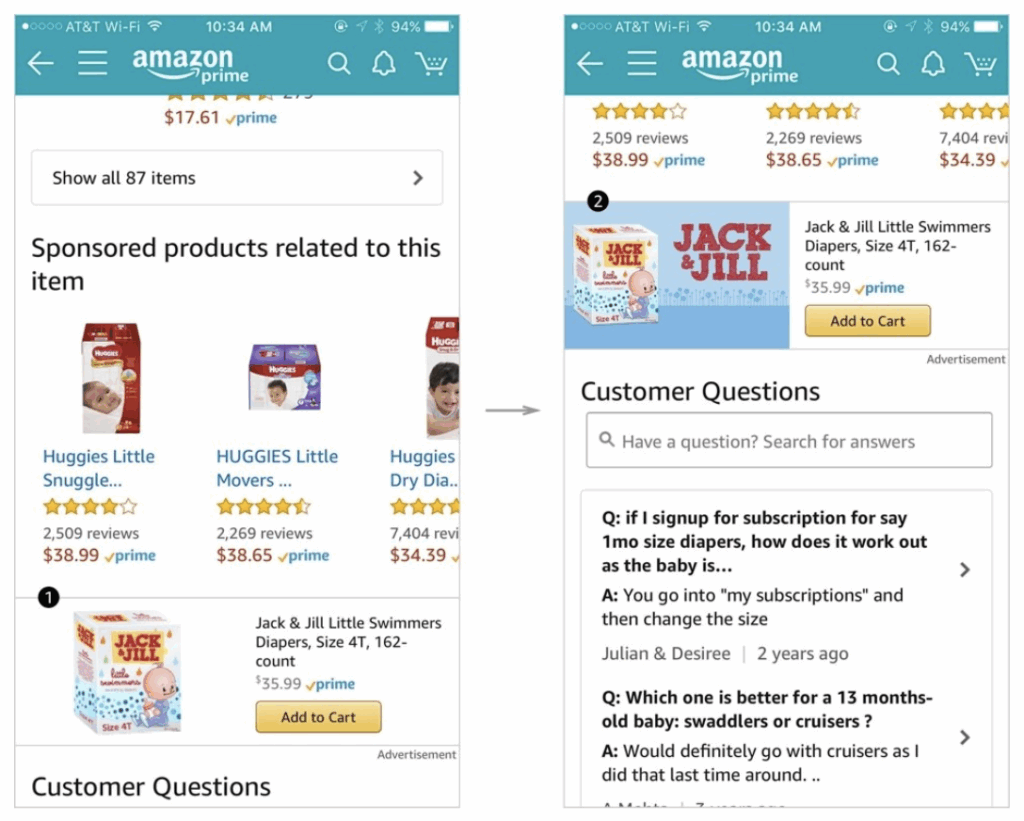The image size is (1024, 821).
Task: Open notifications bell in left phone header
Action: point(384,63)
